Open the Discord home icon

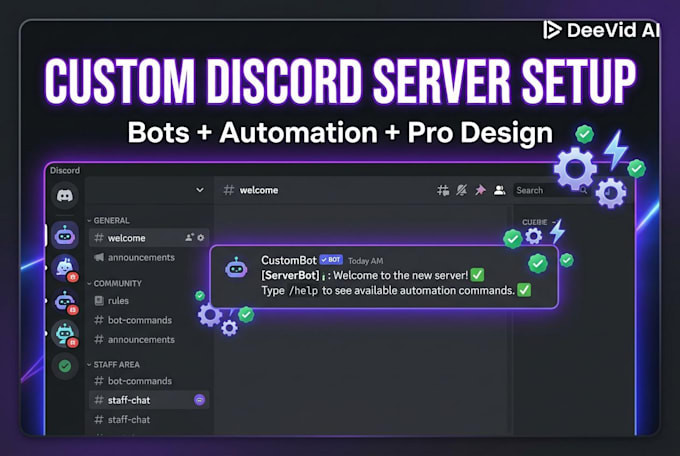[x=65, y=195]
